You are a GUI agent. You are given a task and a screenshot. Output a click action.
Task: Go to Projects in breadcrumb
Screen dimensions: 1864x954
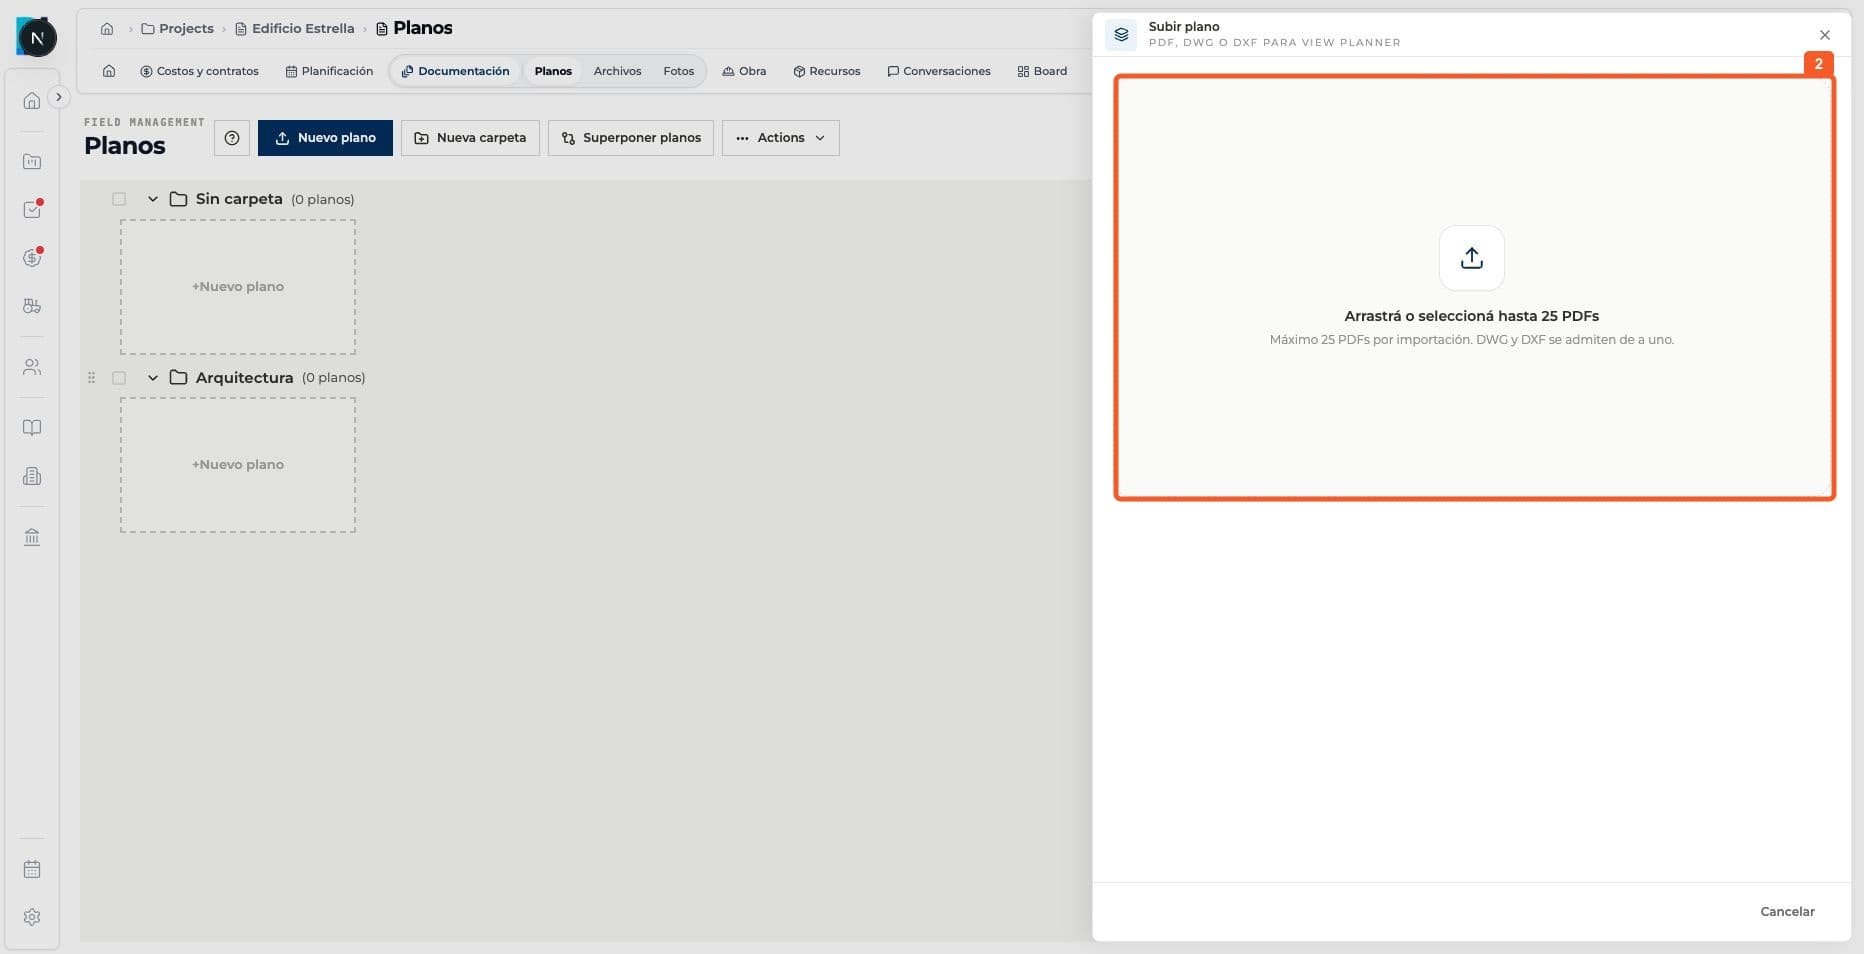click(x=177, y=28)
